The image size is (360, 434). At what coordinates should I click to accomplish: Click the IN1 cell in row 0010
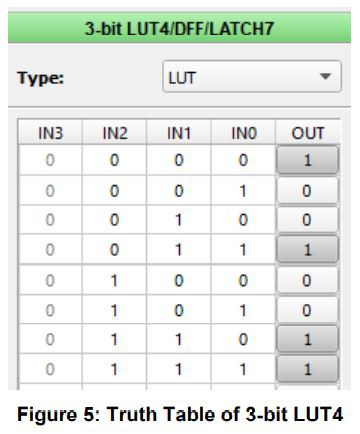(x=179, y=220)
